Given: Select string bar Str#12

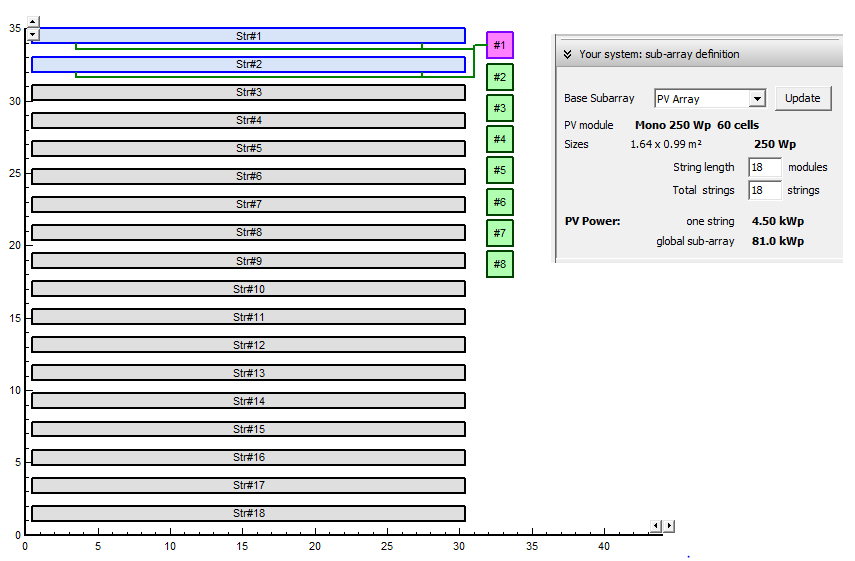Looking at the screenshot, I should click(x=249, y=345).
